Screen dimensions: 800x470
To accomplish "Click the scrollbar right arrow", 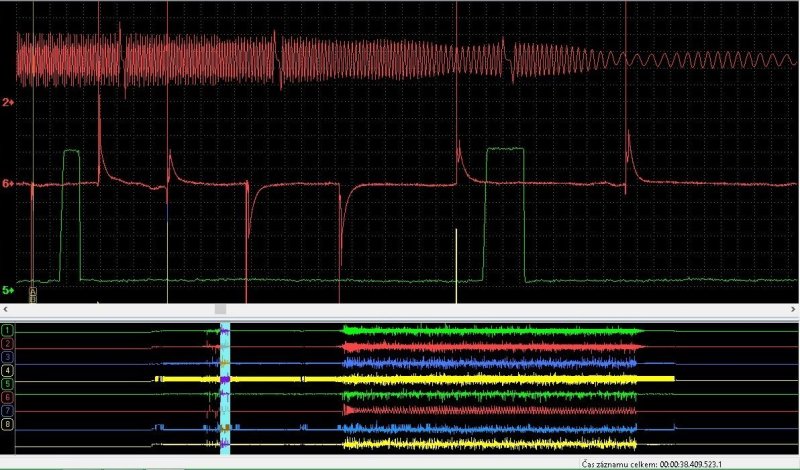I will (x=793, y=309).
